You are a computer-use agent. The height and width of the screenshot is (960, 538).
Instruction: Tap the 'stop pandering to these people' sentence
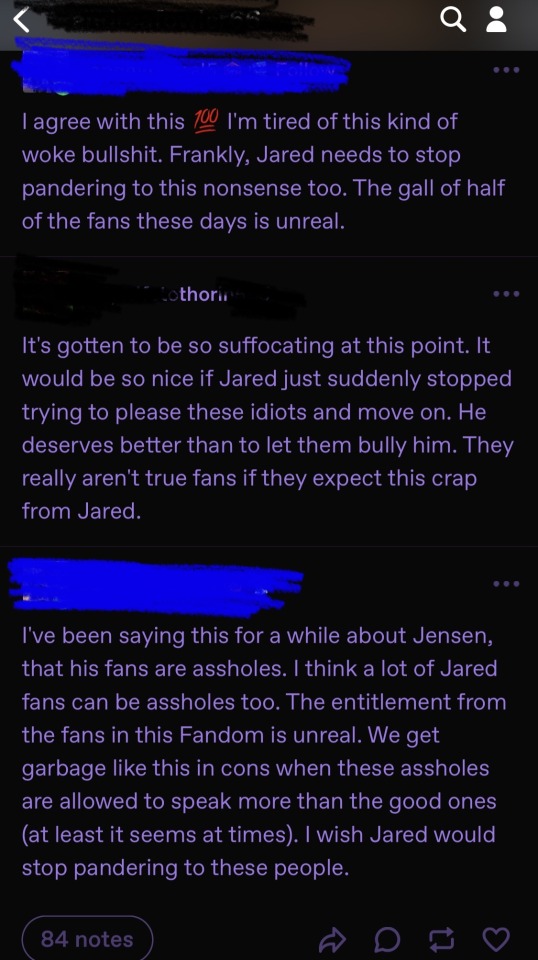tap(185, 868)
